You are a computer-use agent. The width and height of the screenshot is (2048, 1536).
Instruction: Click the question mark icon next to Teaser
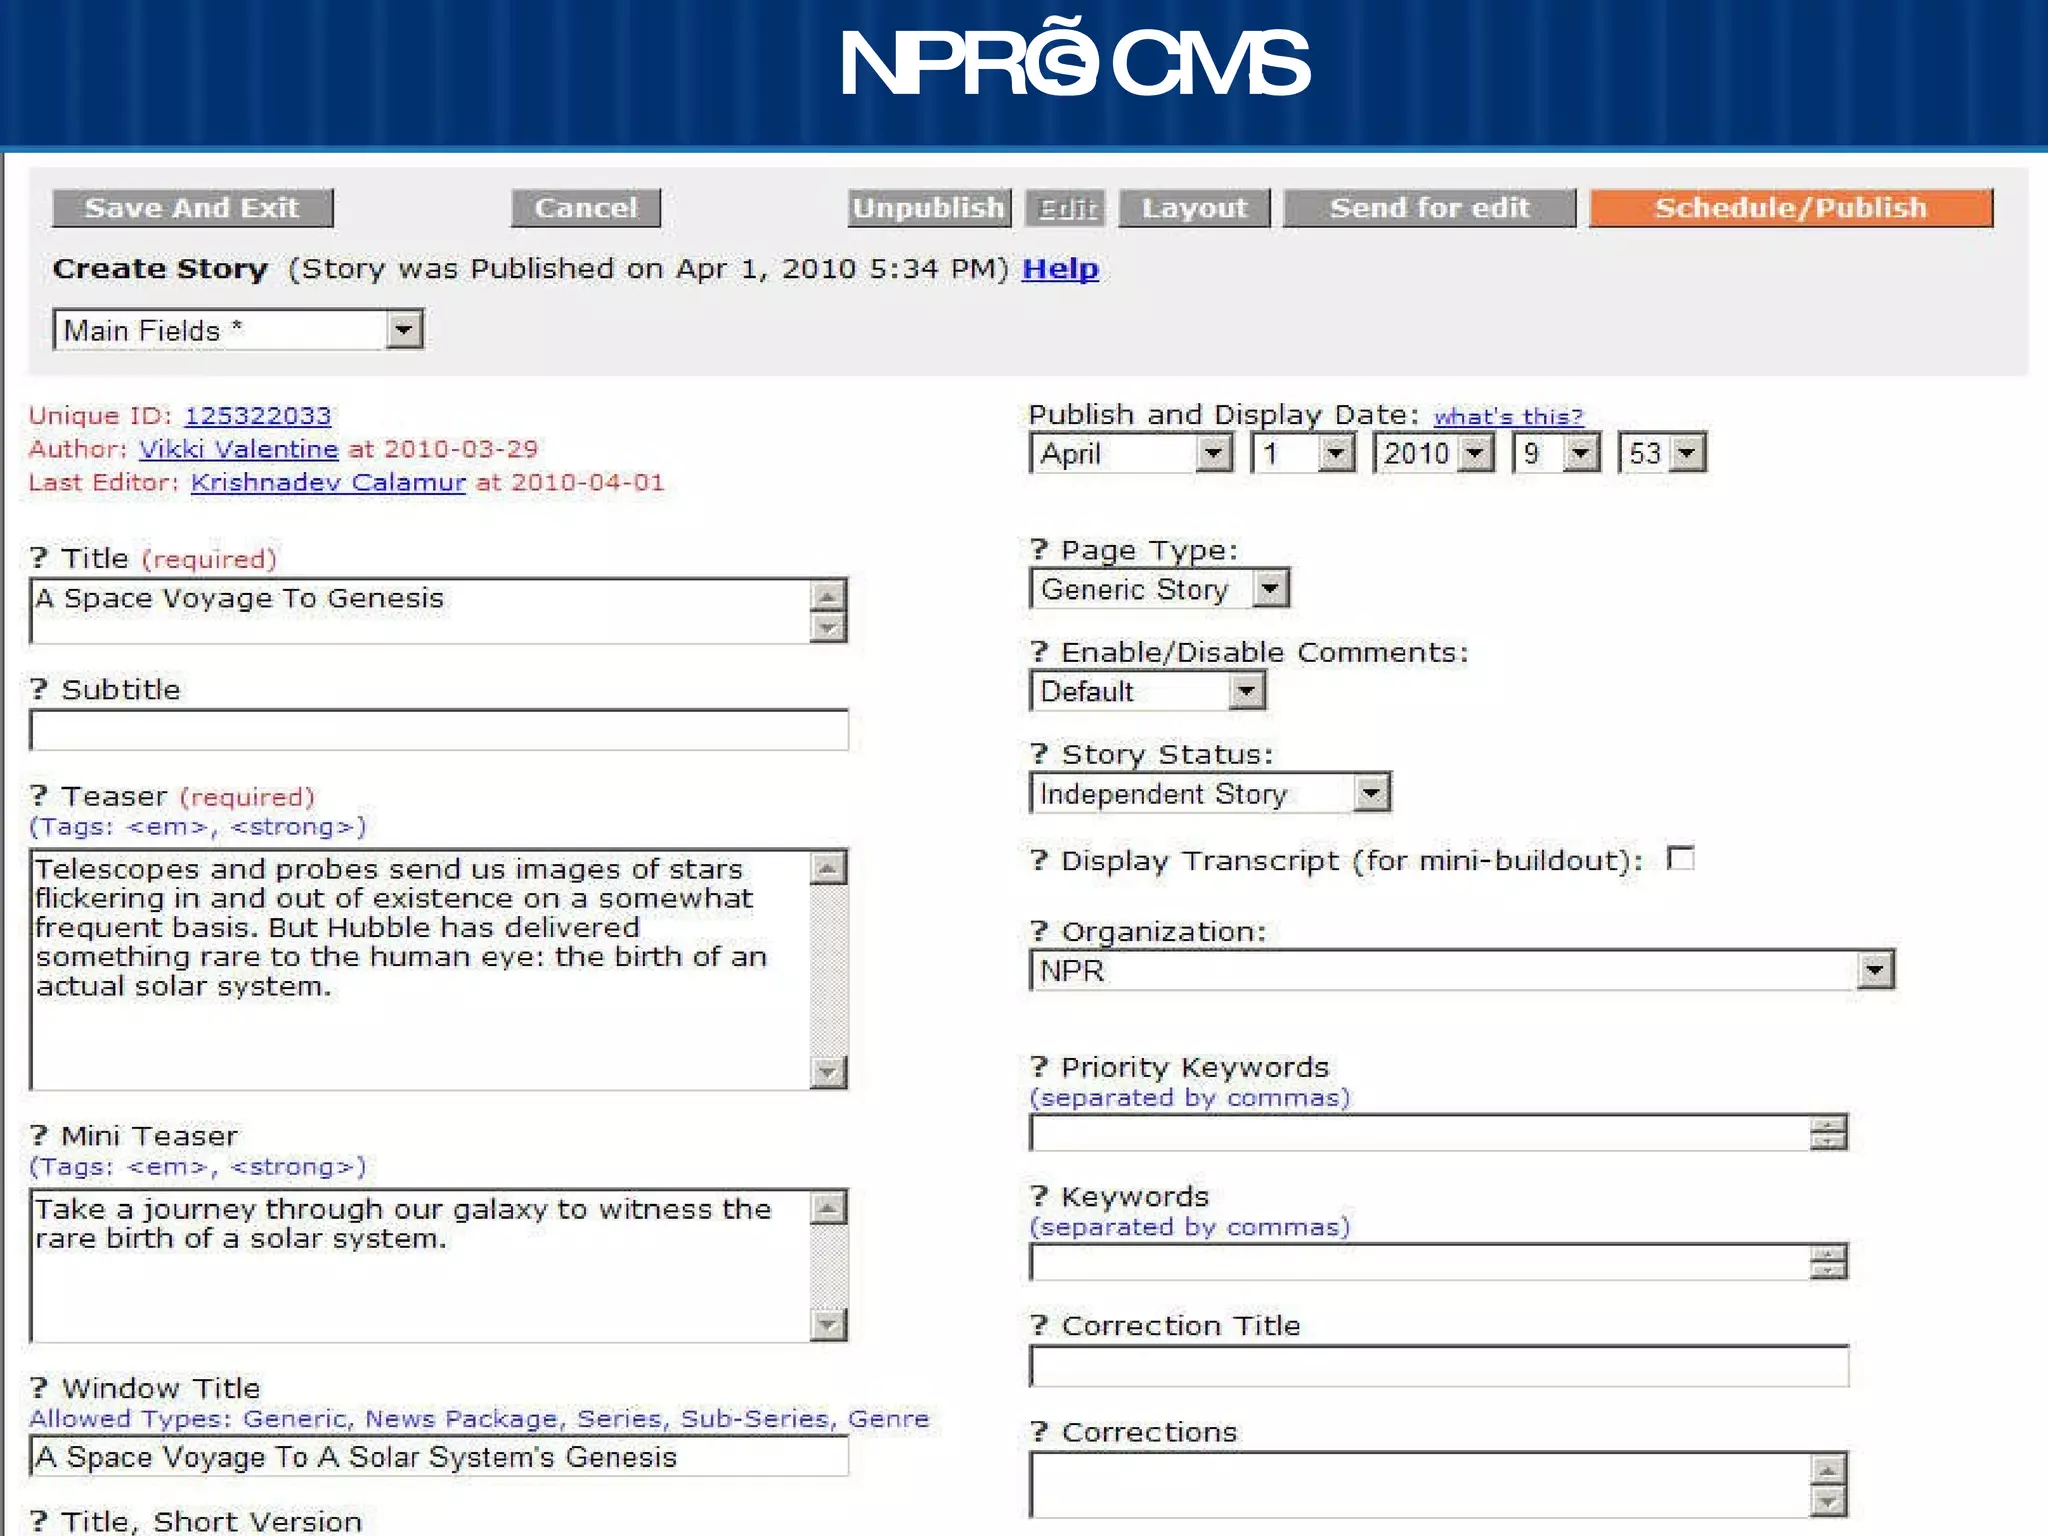pos(39,796)
